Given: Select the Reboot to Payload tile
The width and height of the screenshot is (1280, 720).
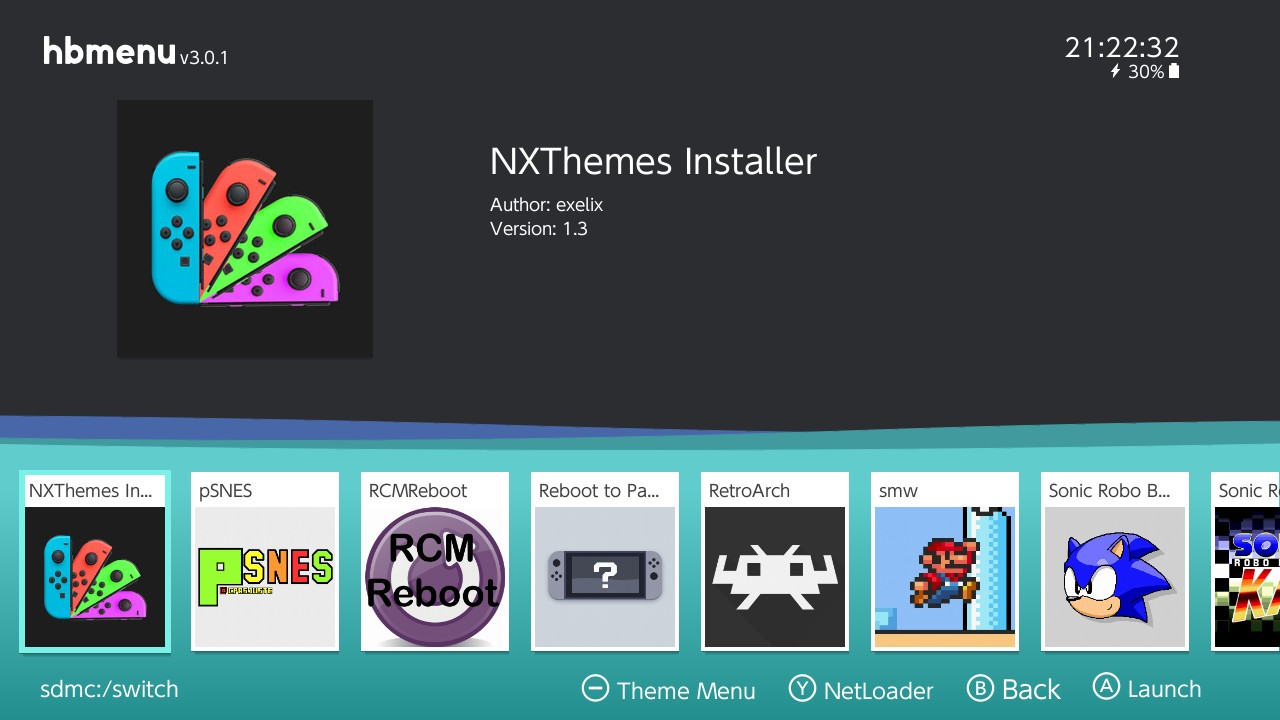Looking at the screenshot, I should point(605,561).
